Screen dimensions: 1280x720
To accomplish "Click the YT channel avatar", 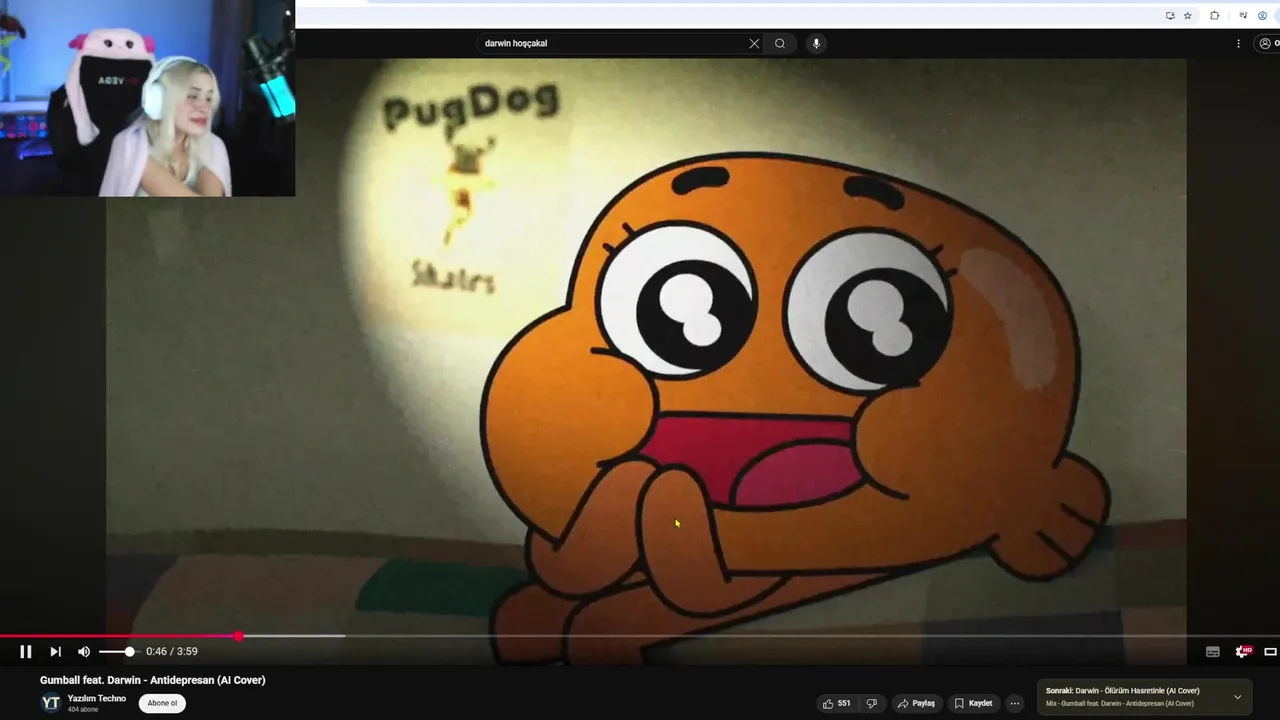I will click(x=51, y=703).
